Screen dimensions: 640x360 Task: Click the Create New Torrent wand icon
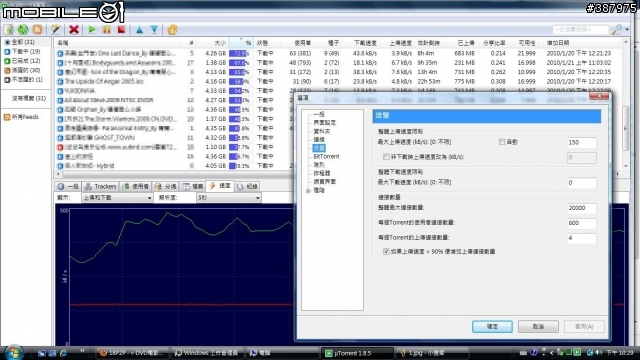(56, 29)
